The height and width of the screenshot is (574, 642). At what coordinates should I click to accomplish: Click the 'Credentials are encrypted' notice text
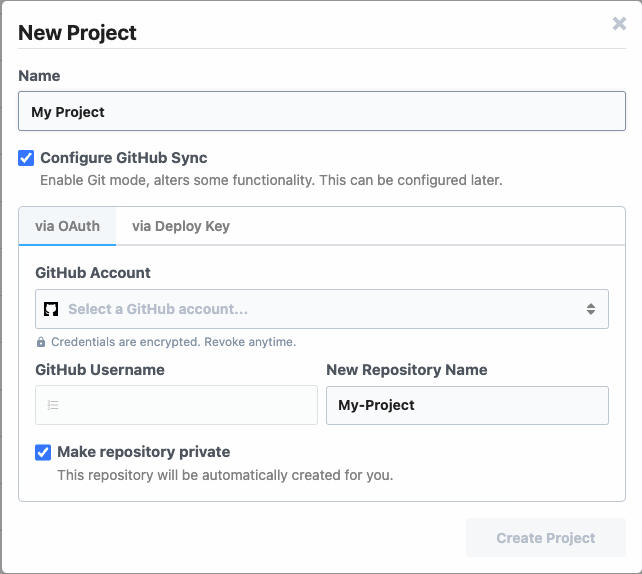click(x=173, y=342)
